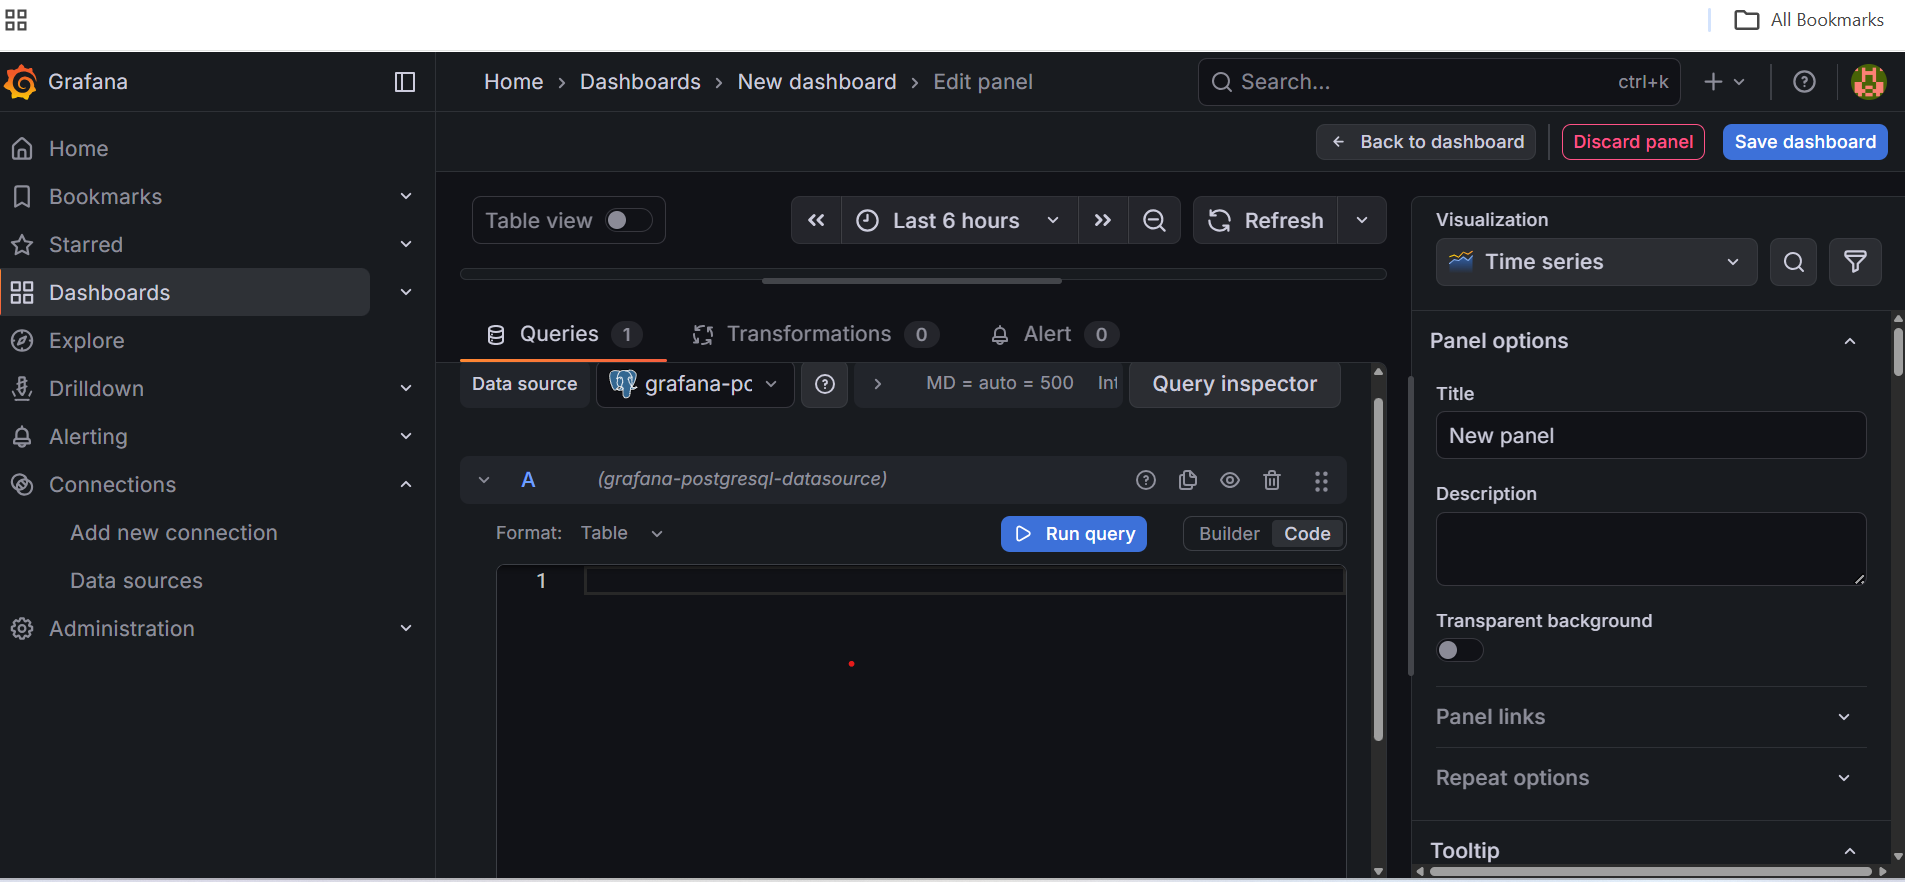1905x882 pixels.
Task: Open Last 6 hours time picker
Action: (x=960, y=220)
